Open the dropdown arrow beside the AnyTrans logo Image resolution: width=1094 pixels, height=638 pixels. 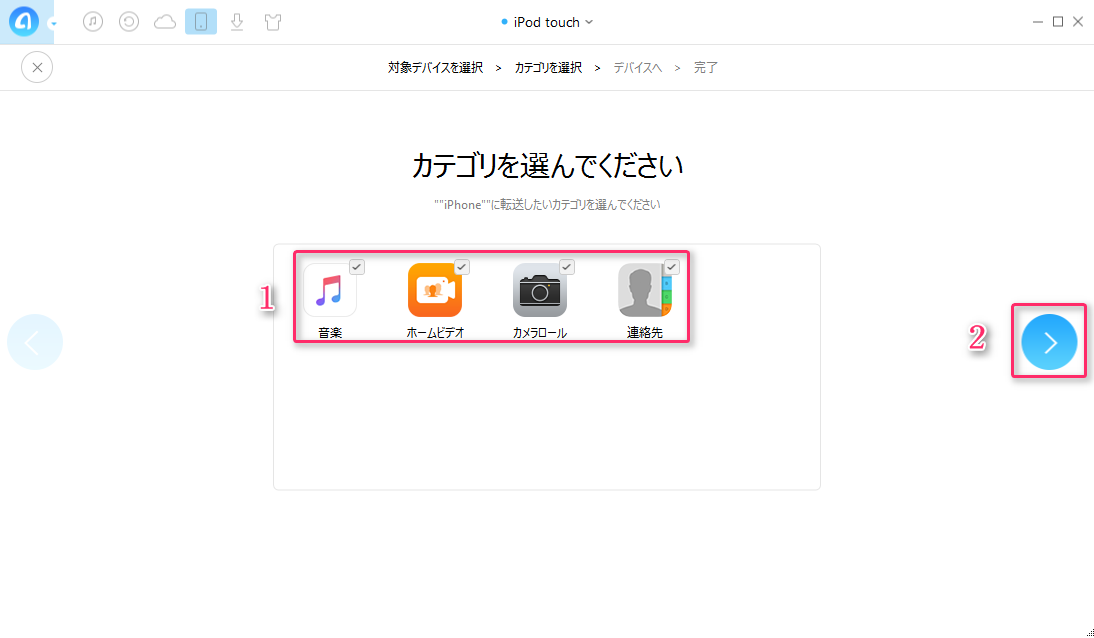pyautogui.click(x=53, y=24)
